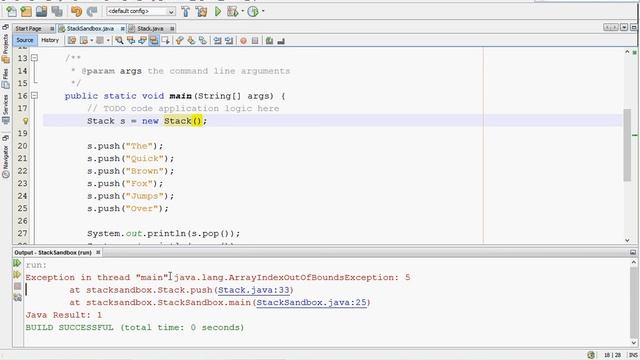Open the Stack.java:33 stack trace link
640x360 pixels.
[x=254, y=290]
